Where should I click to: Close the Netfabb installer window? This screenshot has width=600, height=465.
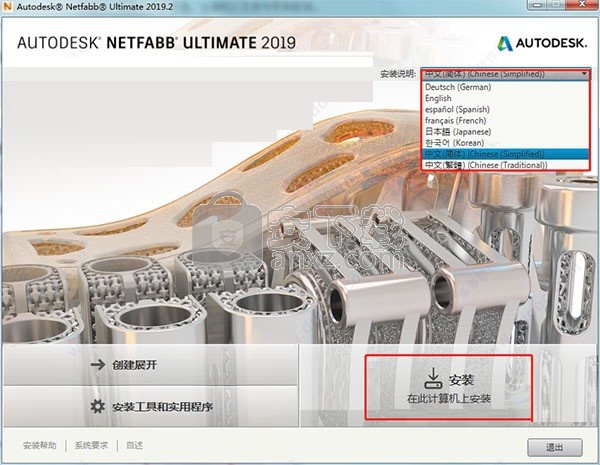coord(583,7)
